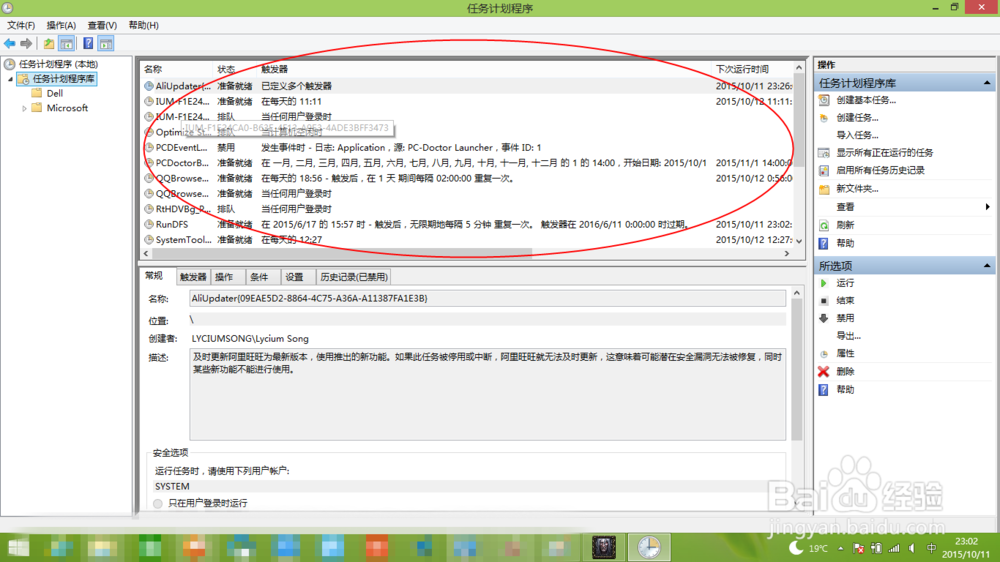Click the 下次运行时间 column header
The width and height of the screenshot is (1000, 562).
(752, 69)
